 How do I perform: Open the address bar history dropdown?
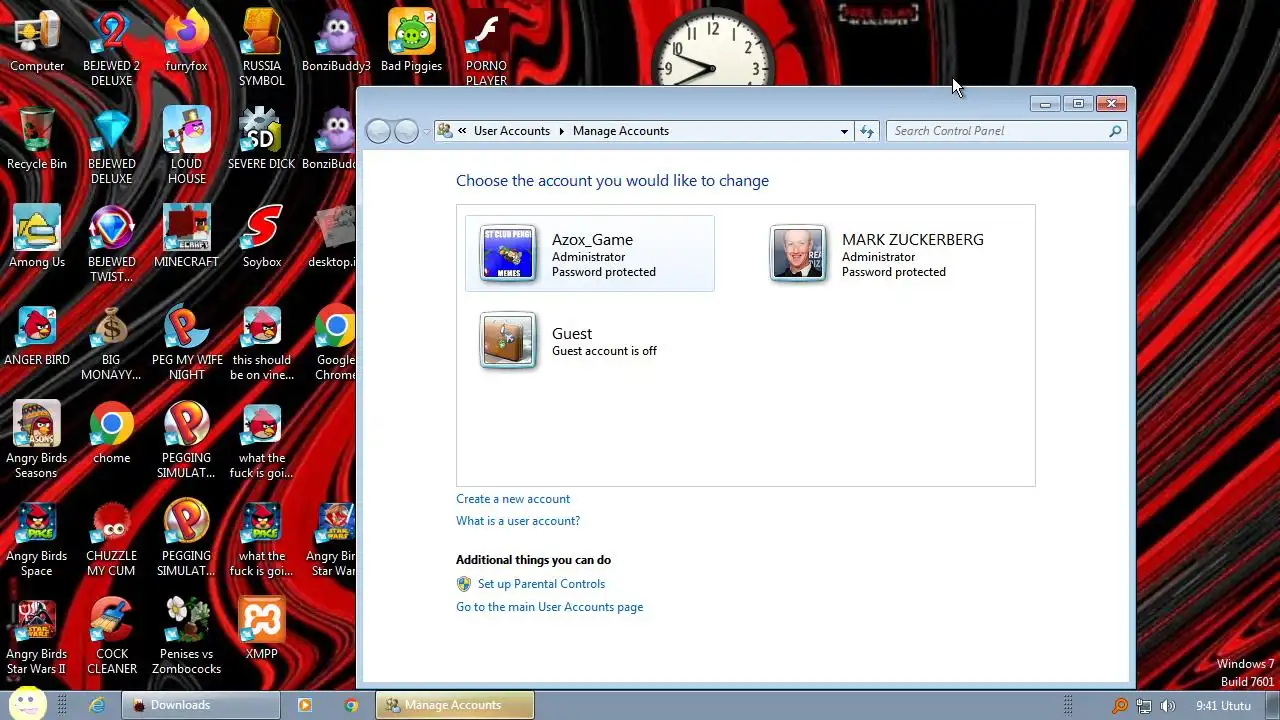[x=844, y=131]
